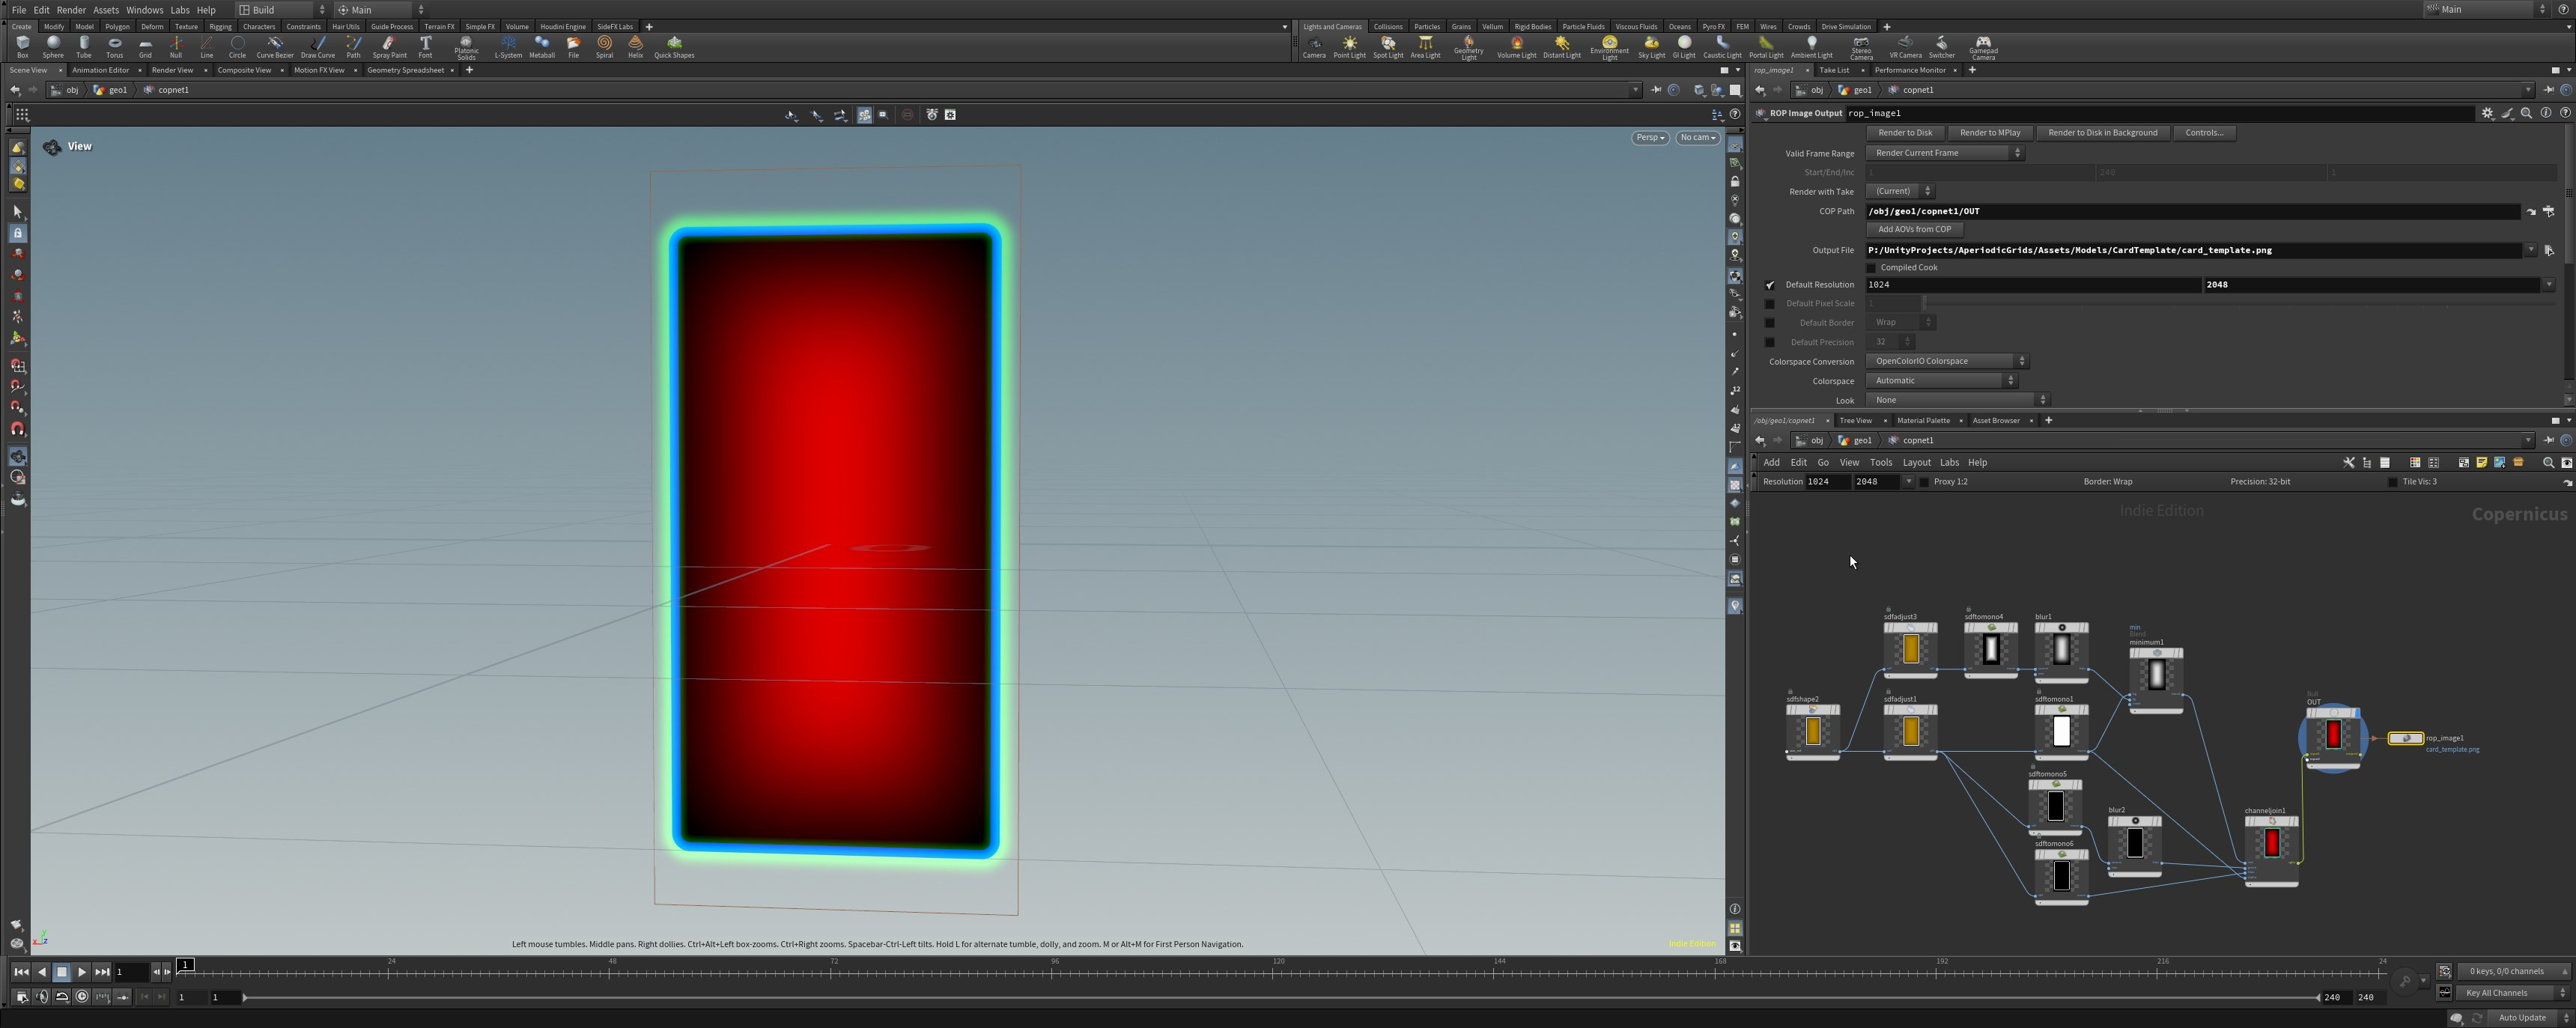Toggle the Default Resolution checkbox
Image resolution: width=2576 pixels, height=1028 pixels.
(x=1770, y=285)
